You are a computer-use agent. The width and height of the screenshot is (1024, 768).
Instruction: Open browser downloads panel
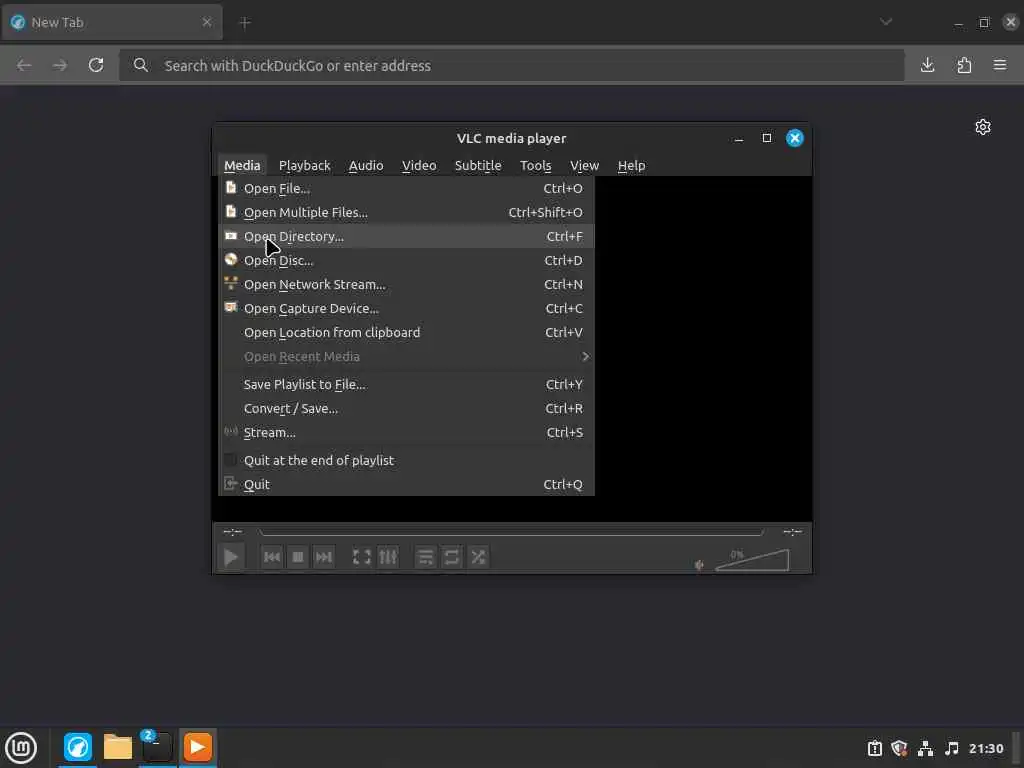(927, 65)
